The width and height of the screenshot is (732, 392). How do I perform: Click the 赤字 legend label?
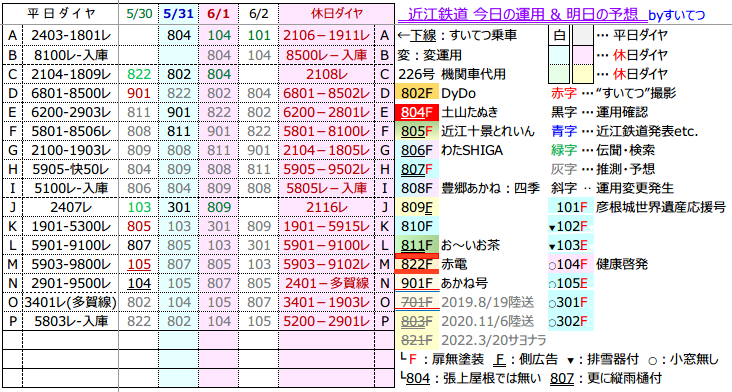click(564, 93)
